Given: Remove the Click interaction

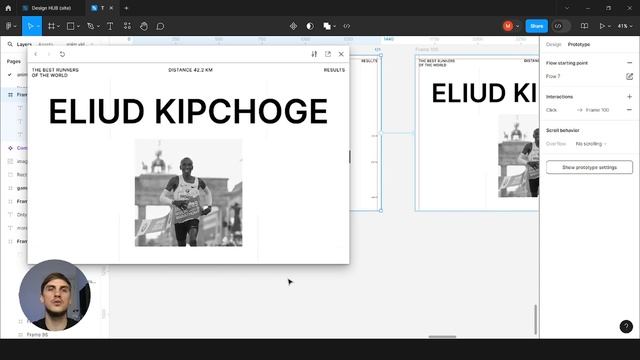Looking at the screenshot, I should [x=629, y=110].
